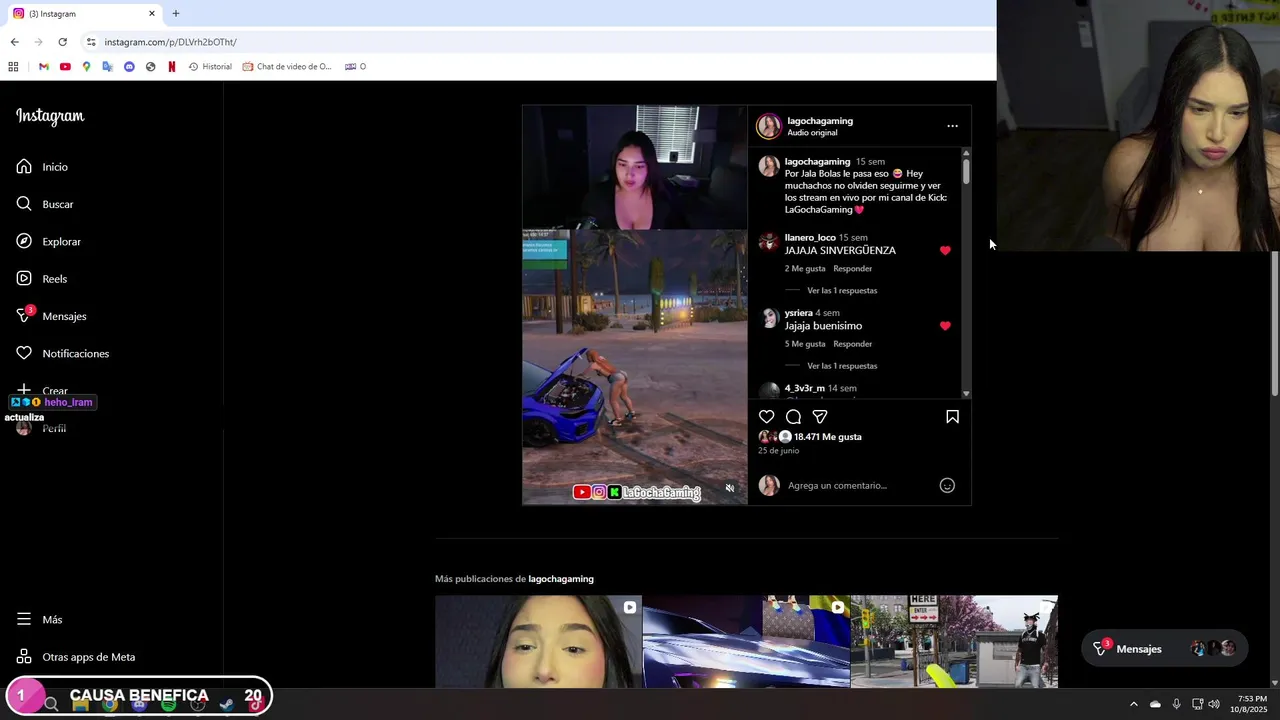1280x720 pixels.
Task: Open the Google Translate bookmark
Action: click(108, 67)
